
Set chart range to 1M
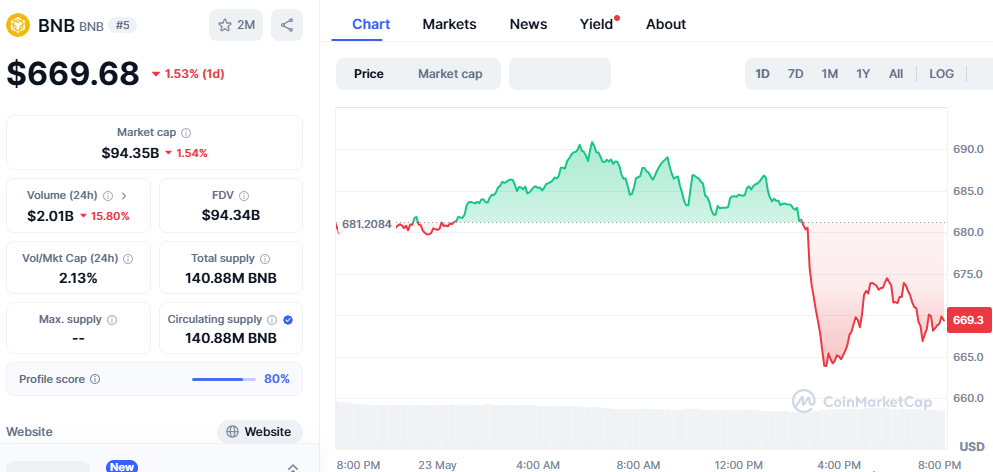(x=830, y=74)
